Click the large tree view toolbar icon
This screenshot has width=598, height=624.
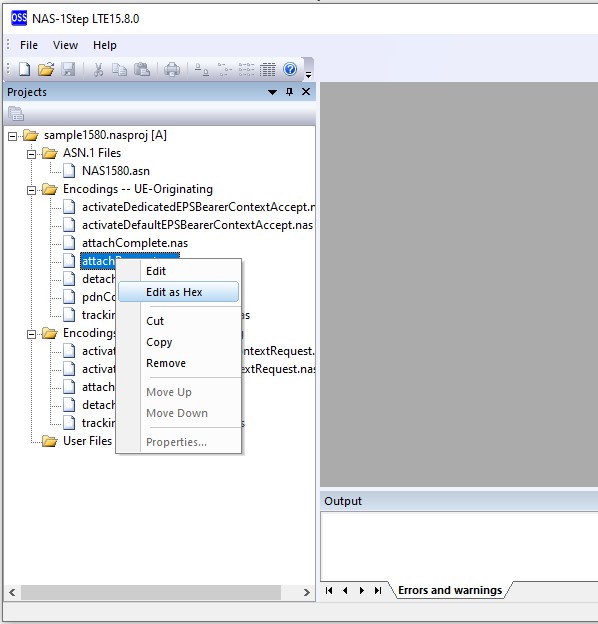point(246,70)
